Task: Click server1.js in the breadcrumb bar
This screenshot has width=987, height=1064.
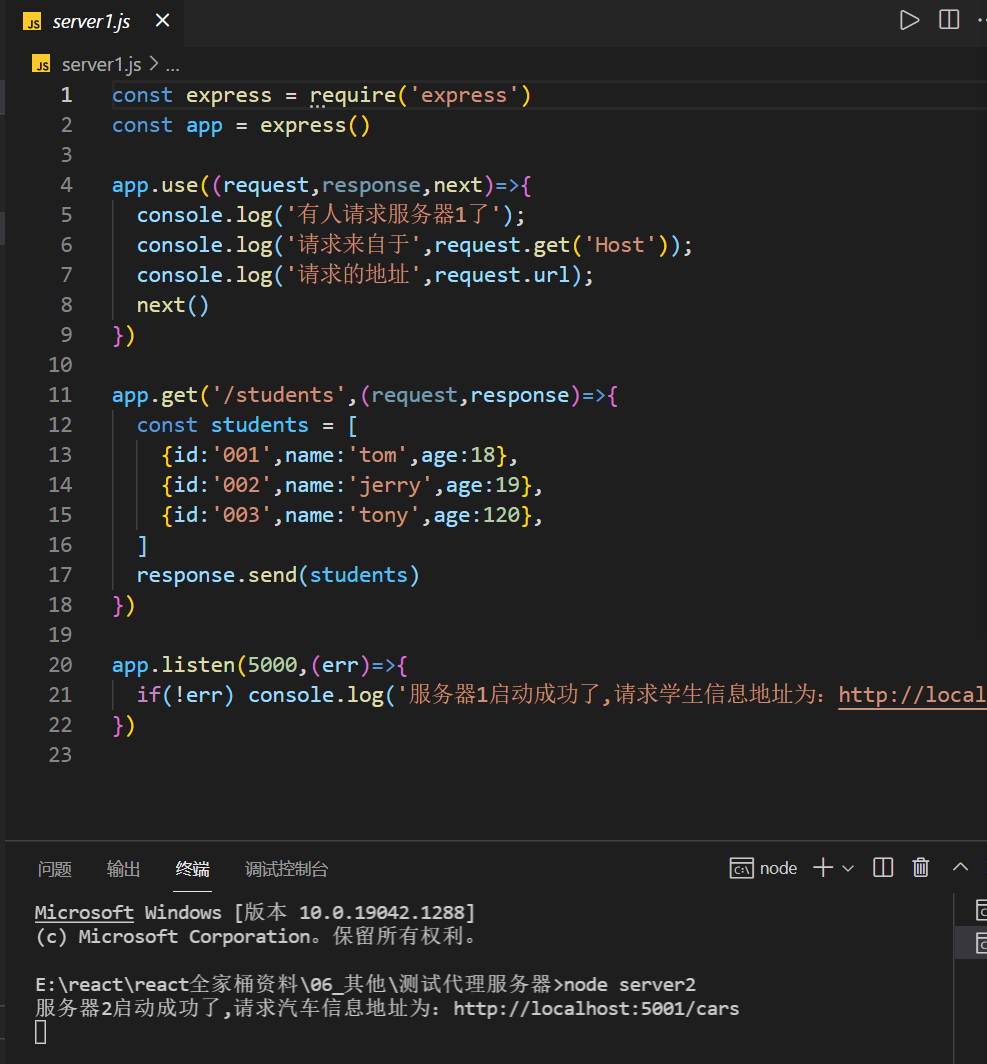Action: [x=102, y=65]
